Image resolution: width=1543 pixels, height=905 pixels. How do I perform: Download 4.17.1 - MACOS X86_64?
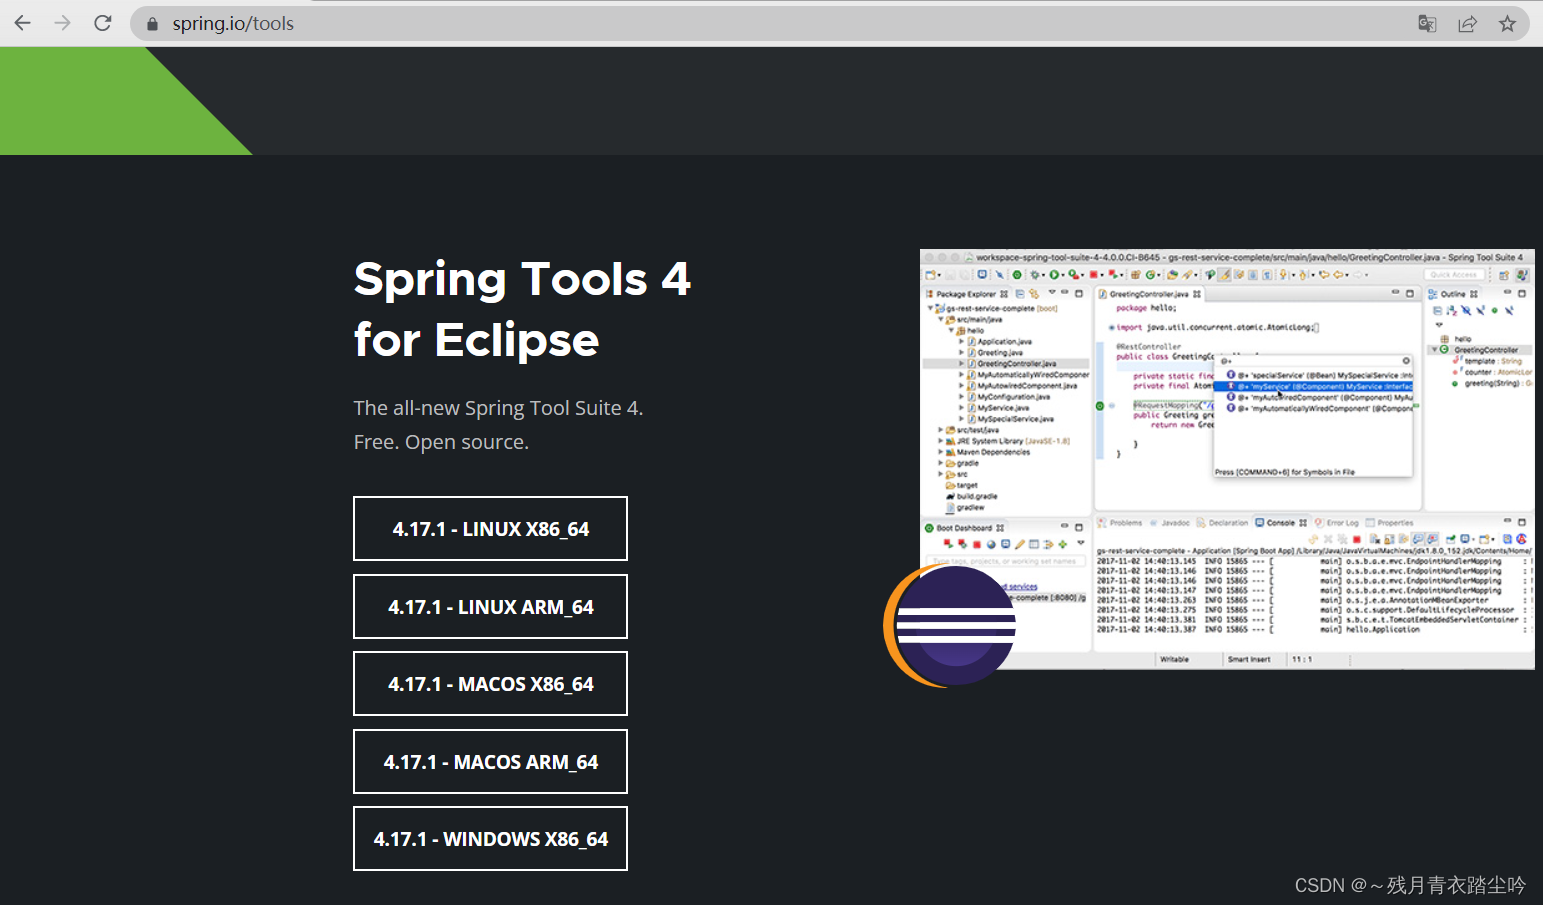[490, 684]
